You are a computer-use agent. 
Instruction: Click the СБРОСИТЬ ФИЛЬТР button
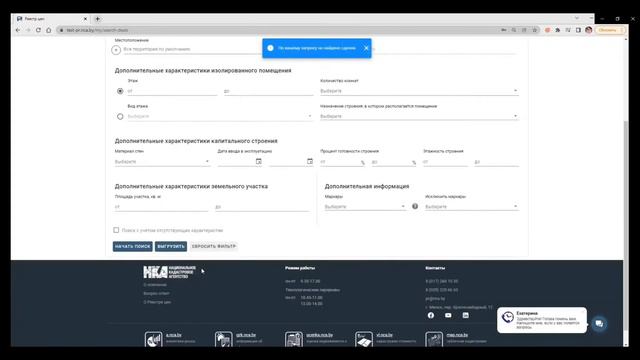click(x=213, y=247)
